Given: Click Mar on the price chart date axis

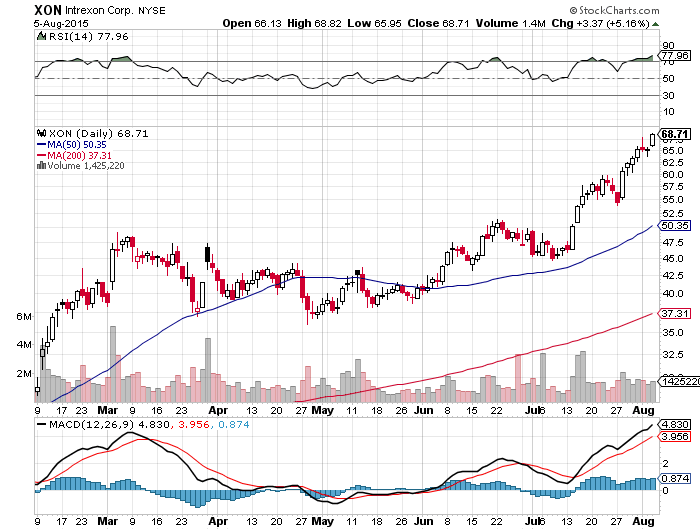Looking at the screenshot, I should click(x=108, y=410).
